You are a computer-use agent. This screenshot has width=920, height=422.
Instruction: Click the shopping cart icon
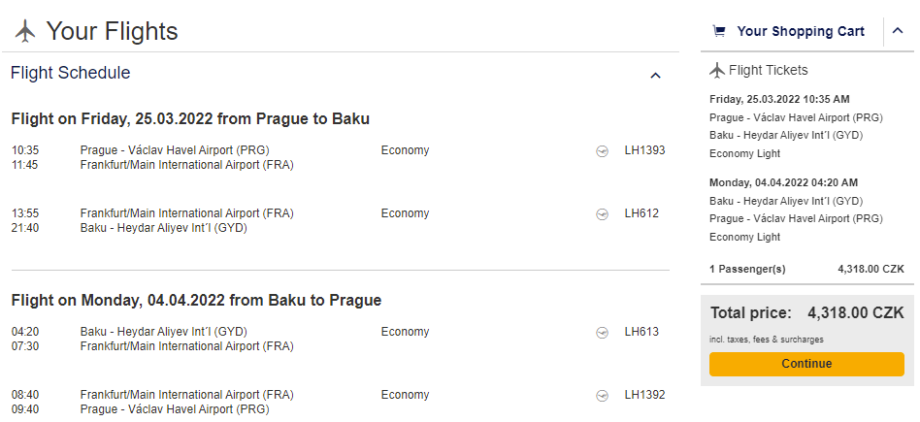coord(718,31)
